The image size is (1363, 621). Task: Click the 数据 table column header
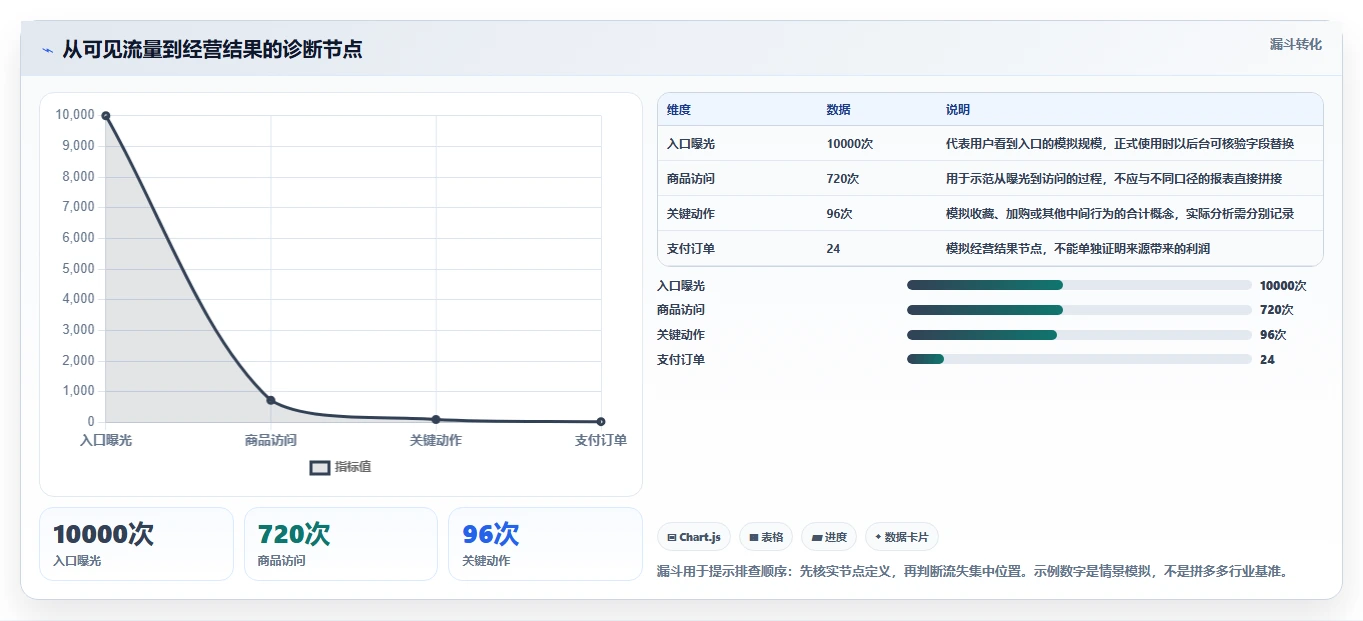pyautogui.click(x=839, y=109)
